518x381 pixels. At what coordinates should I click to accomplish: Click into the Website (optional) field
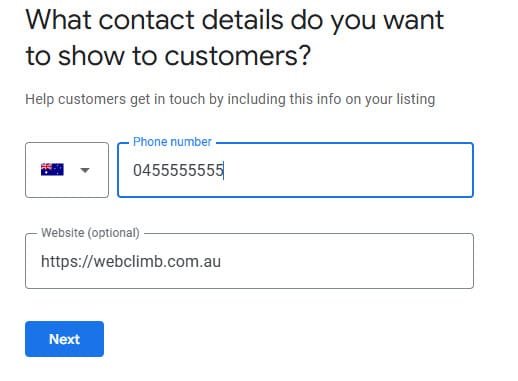pyautogui.click(x=249, y=261)
